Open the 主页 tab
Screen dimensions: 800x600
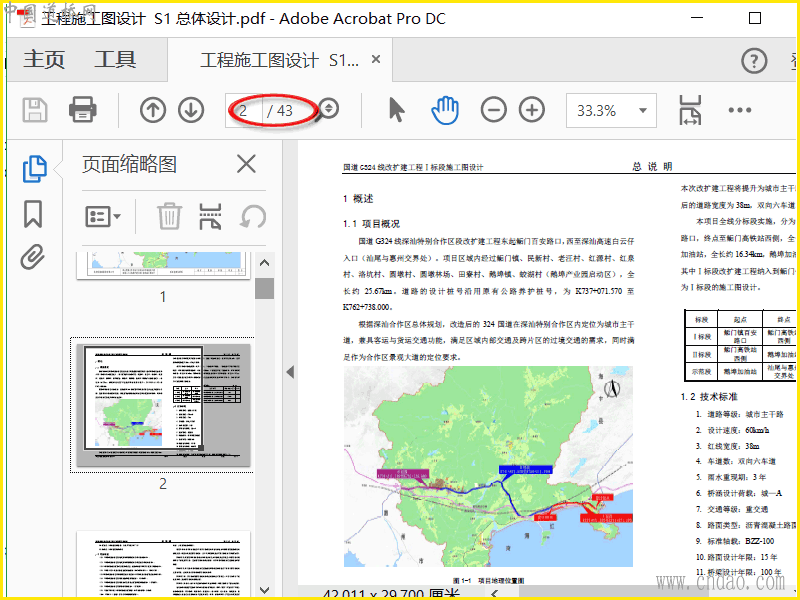(44, 60)
